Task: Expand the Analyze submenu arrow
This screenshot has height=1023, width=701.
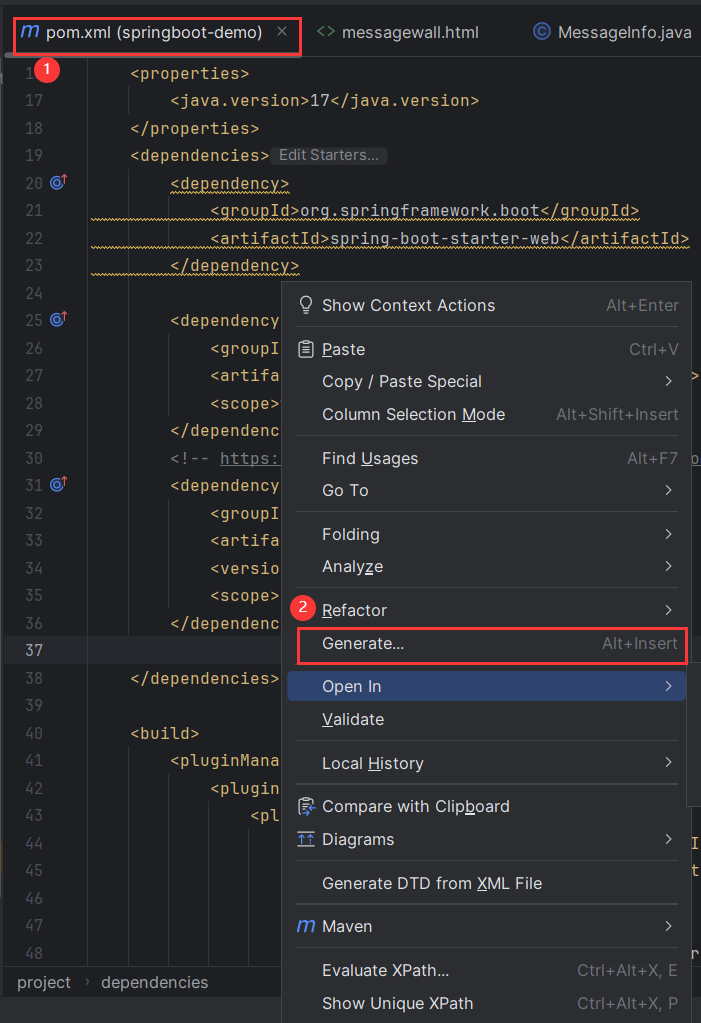Action: 668,566
